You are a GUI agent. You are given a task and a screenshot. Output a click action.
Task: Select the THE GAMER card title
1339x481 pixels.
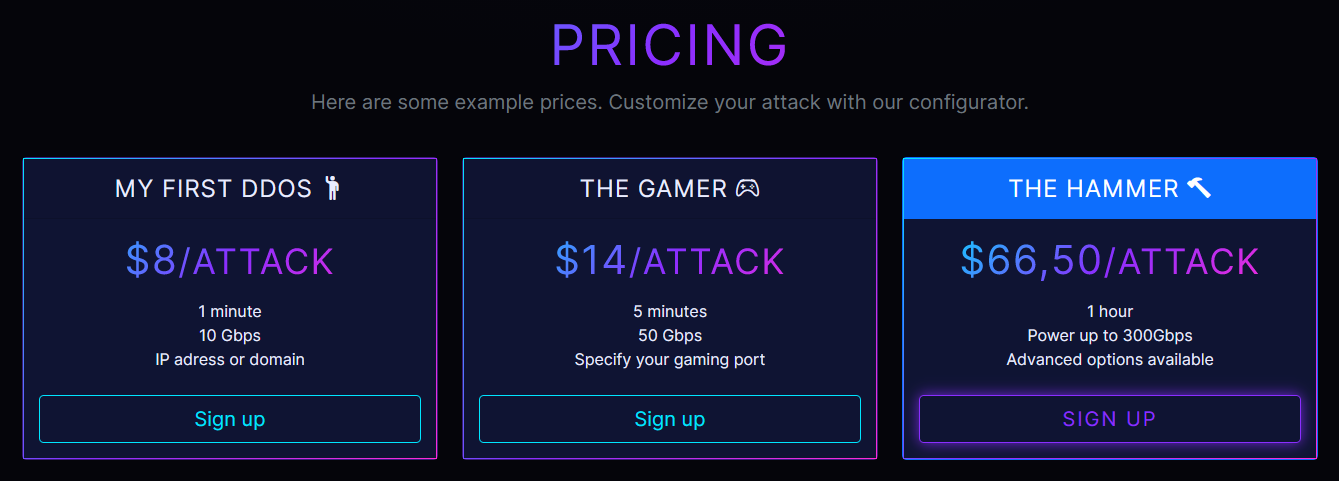(x=653, y=189)
